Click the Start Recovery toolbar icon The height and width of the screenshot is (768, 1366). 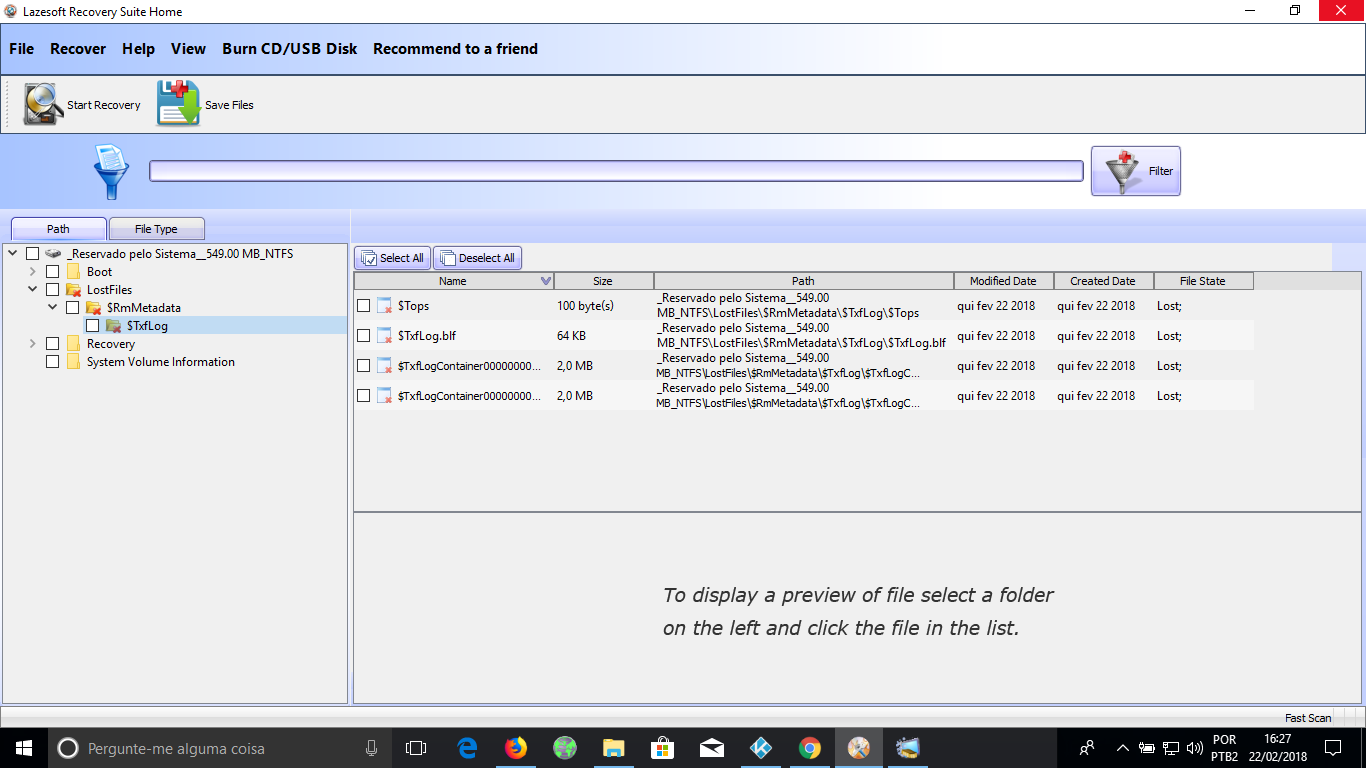coord(44,104)
